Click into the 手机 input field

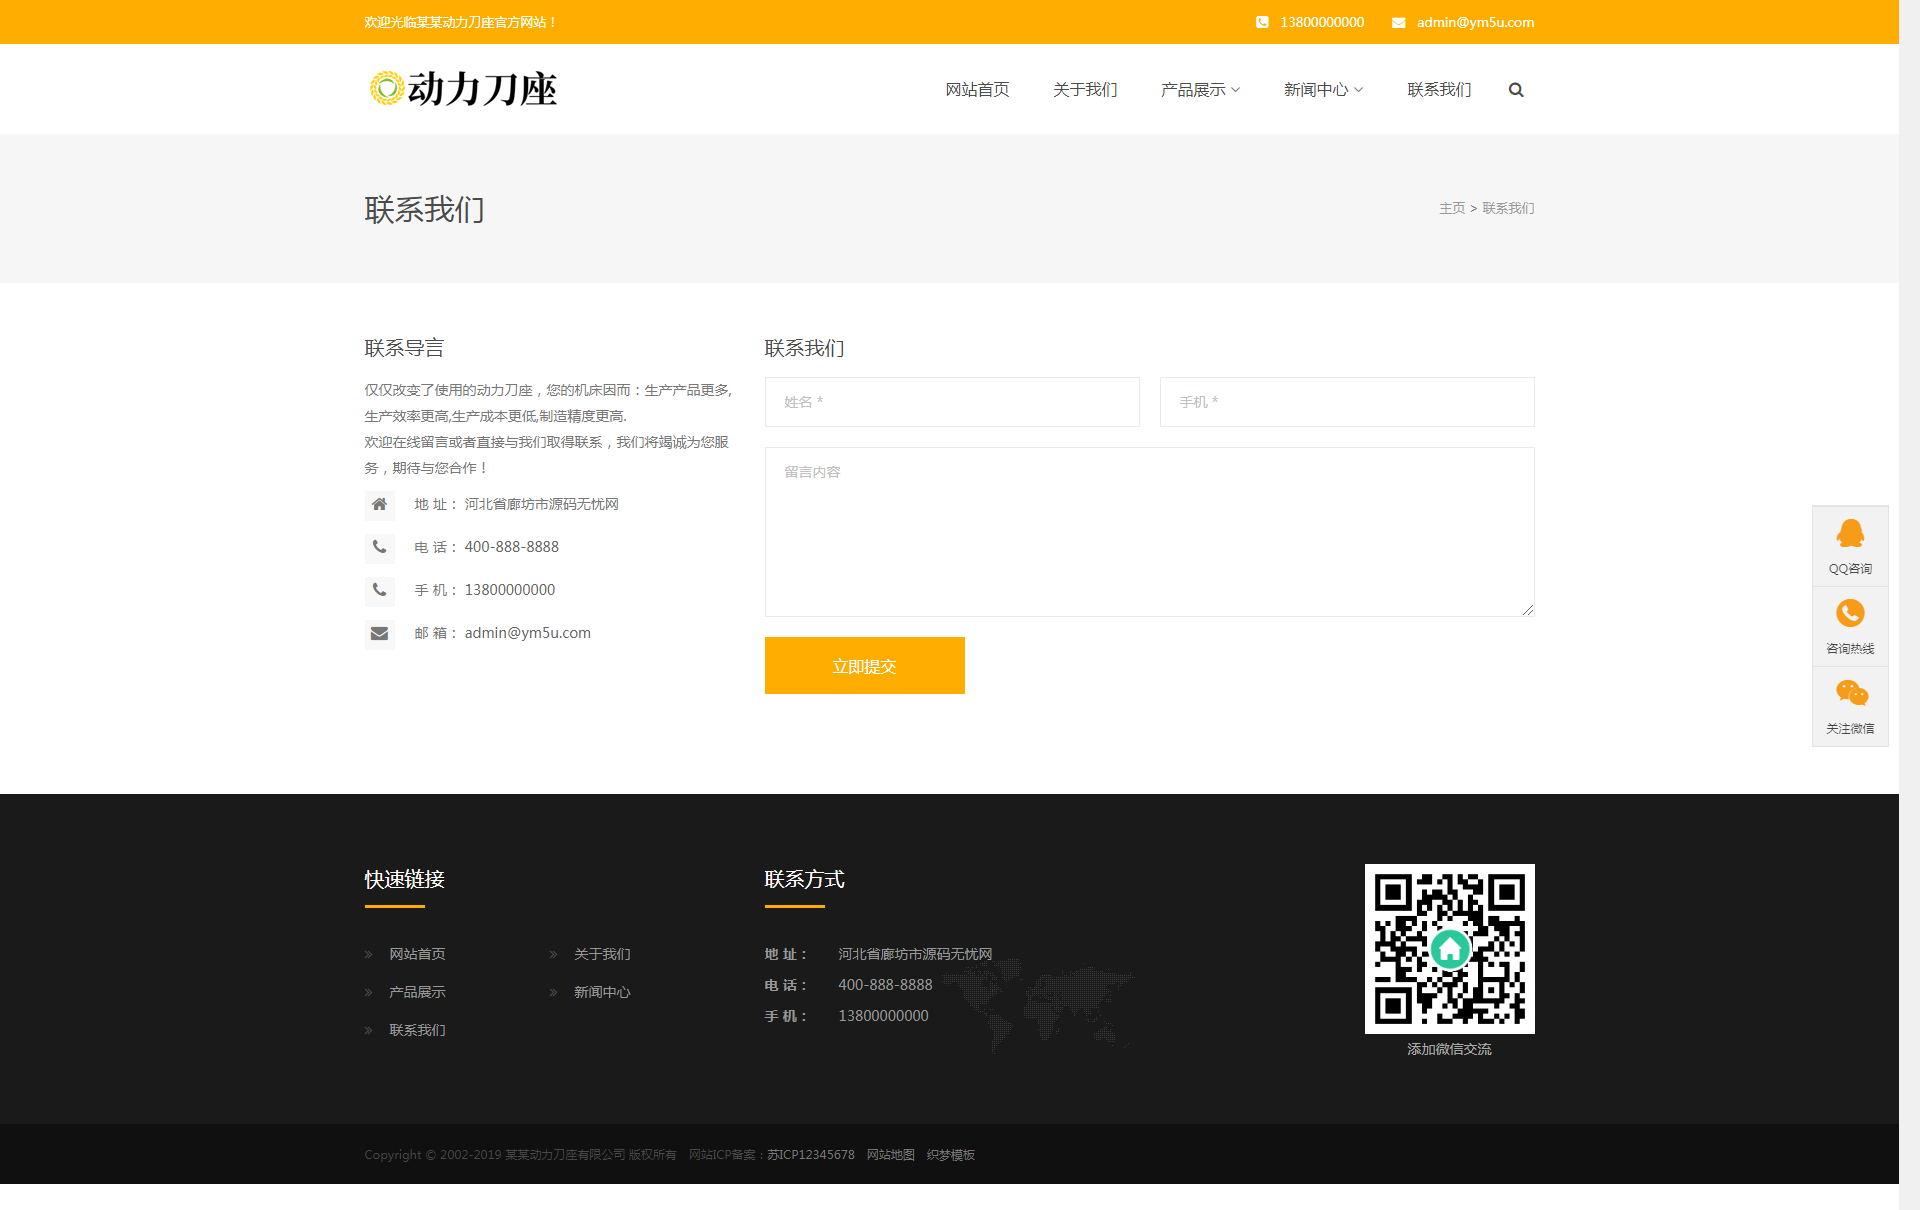1346,402
